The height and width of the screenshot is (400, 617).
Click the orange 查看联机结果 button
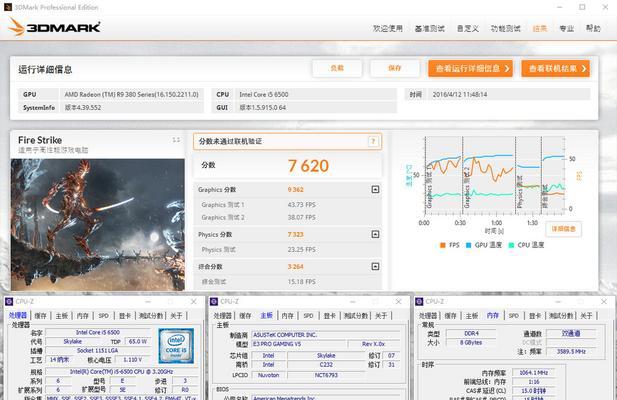pos(555,68)
